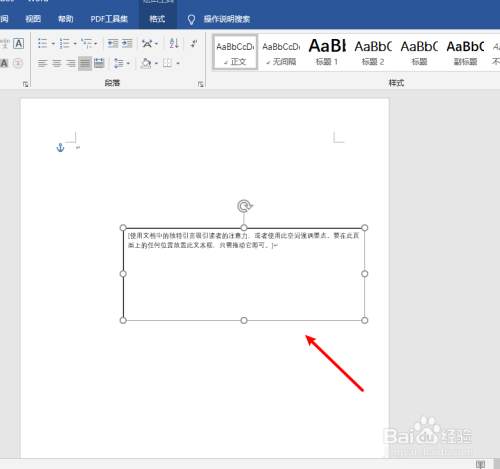Click the phonetic guide icon
Viewport: 500px width, 469px height.
tap(5, 43)
